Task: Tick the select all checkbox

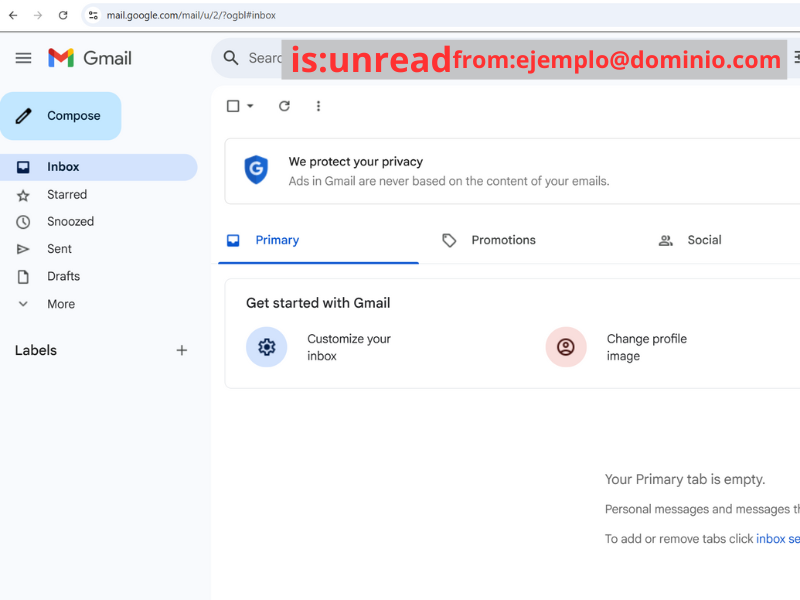Action: (233, 106)
